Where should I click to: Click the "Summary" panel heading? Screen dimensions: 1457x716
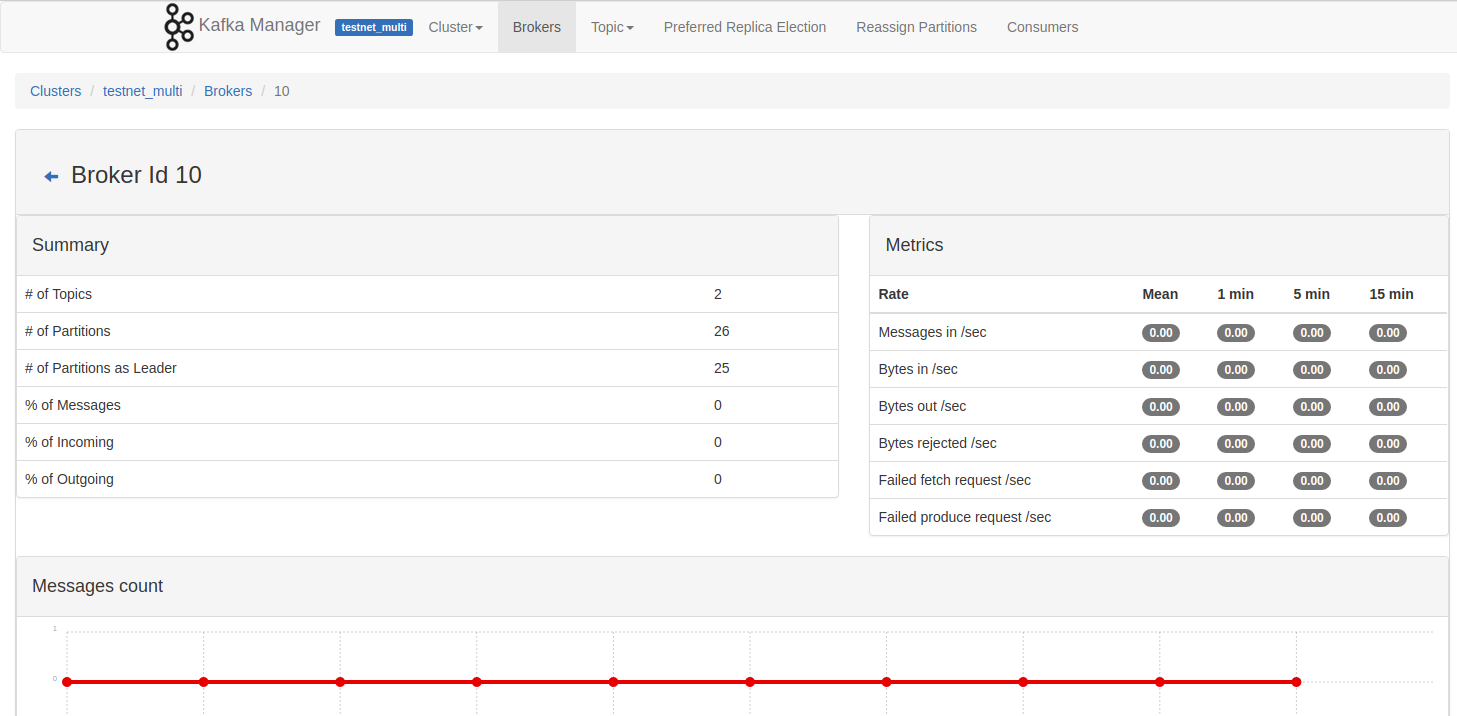[70, 245]
